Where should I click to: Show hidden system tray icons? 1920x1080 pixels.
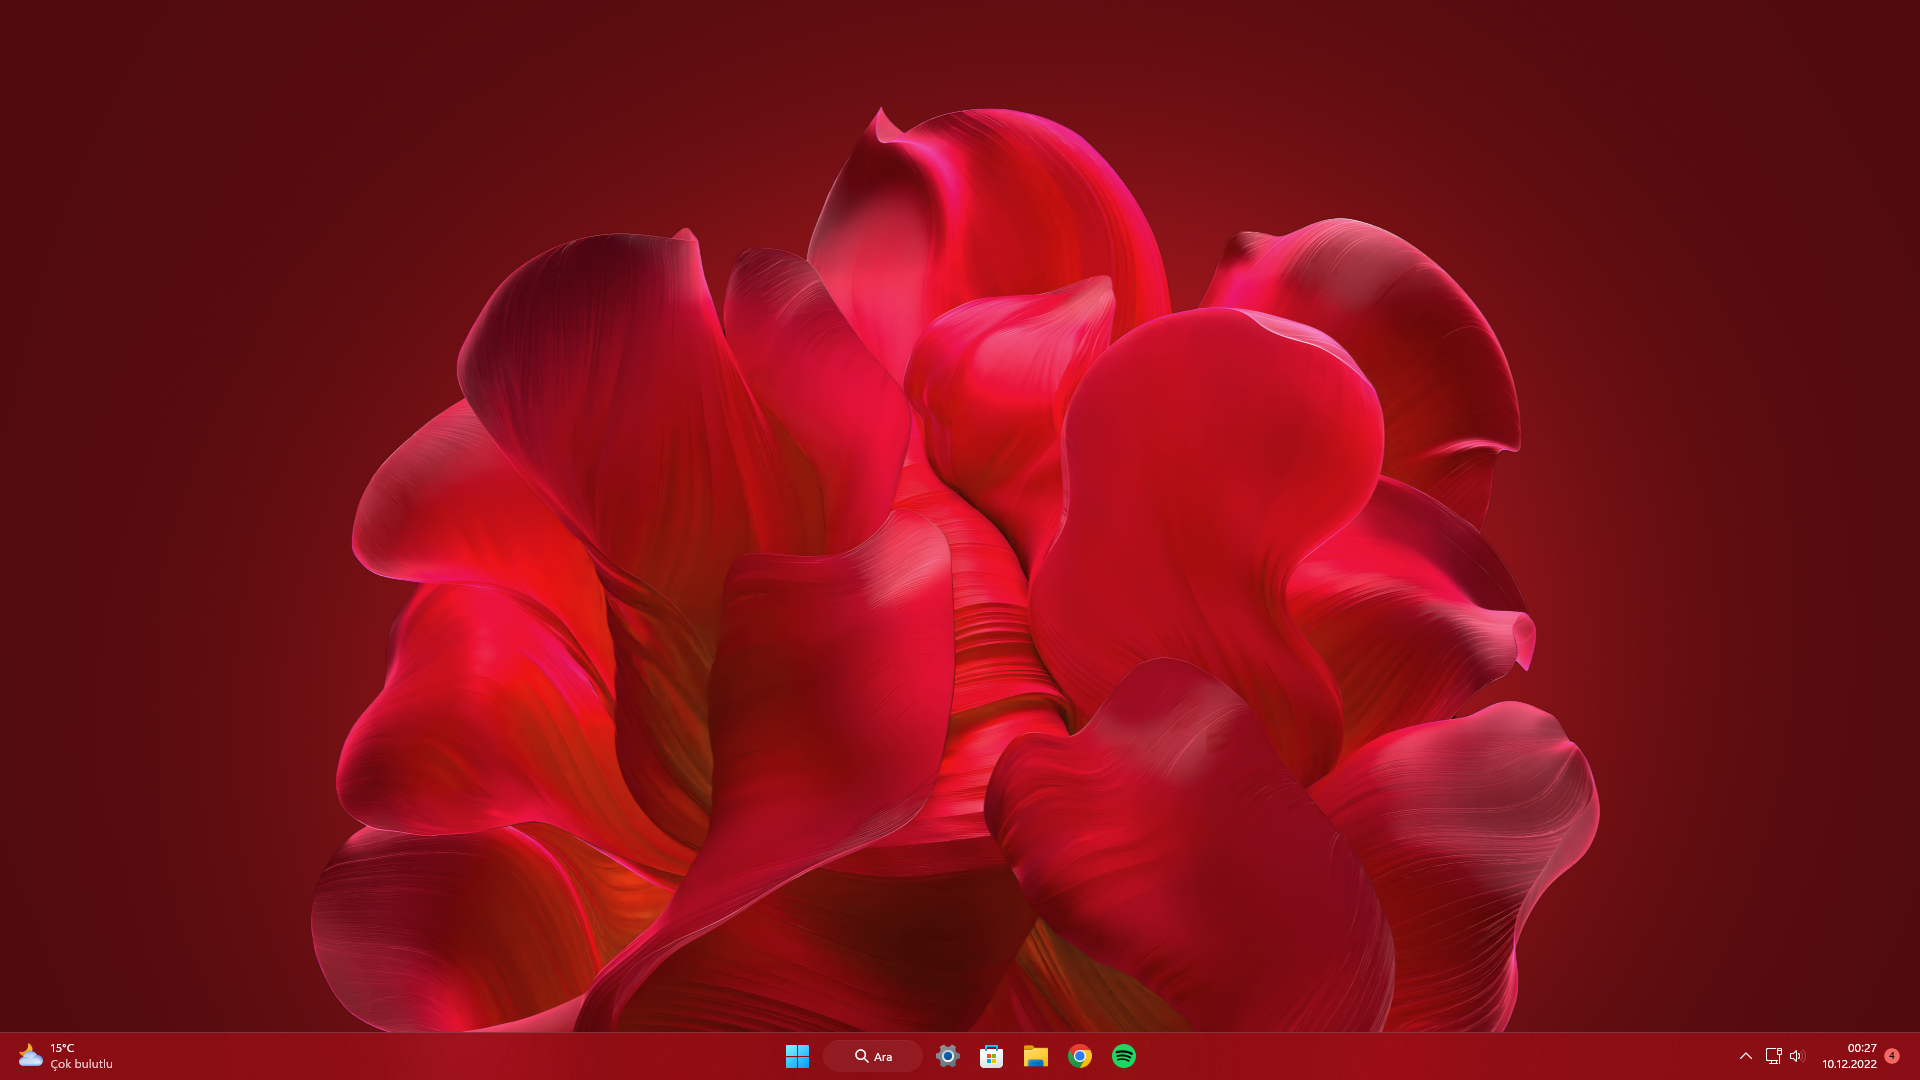pos(1746,1056)
